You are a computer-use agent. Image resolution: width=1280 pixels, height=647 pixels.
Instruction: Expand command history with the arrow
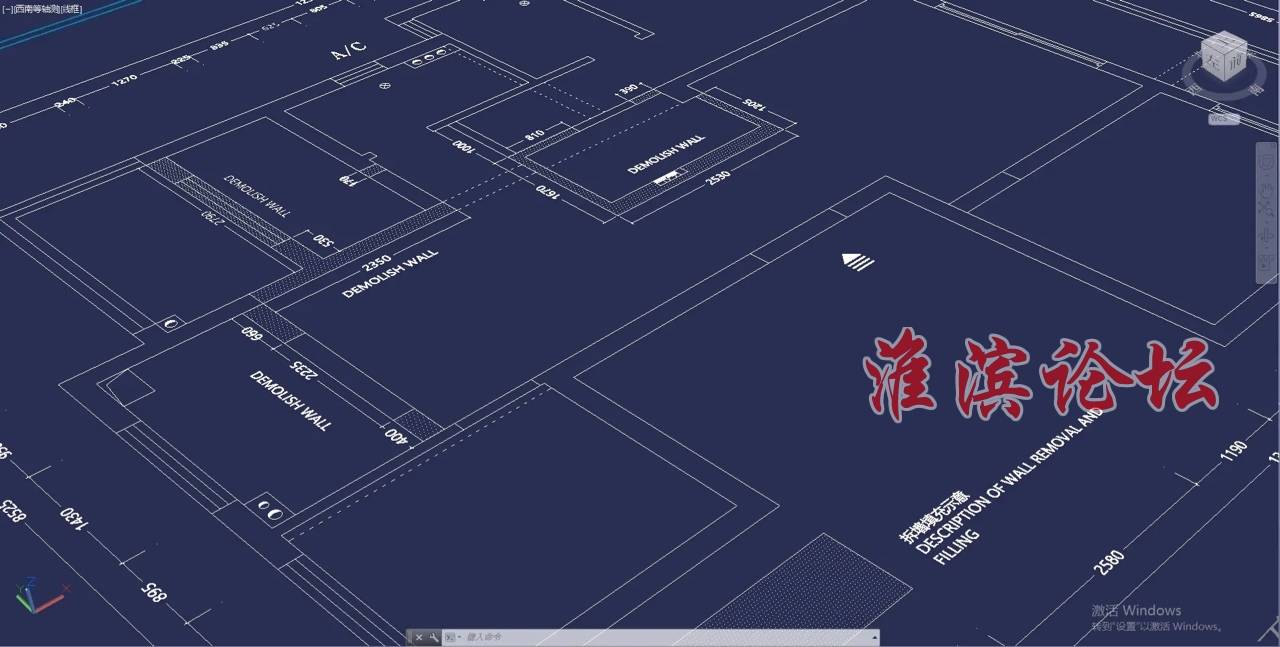[x=875, y=637]
